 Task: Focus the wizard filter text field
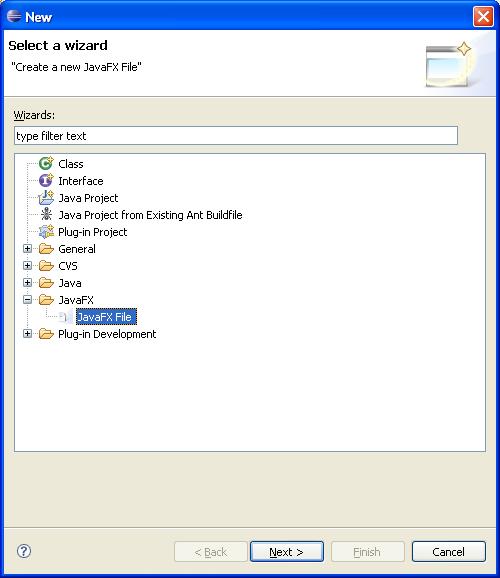pyautogui.click(x=236, y=136)
